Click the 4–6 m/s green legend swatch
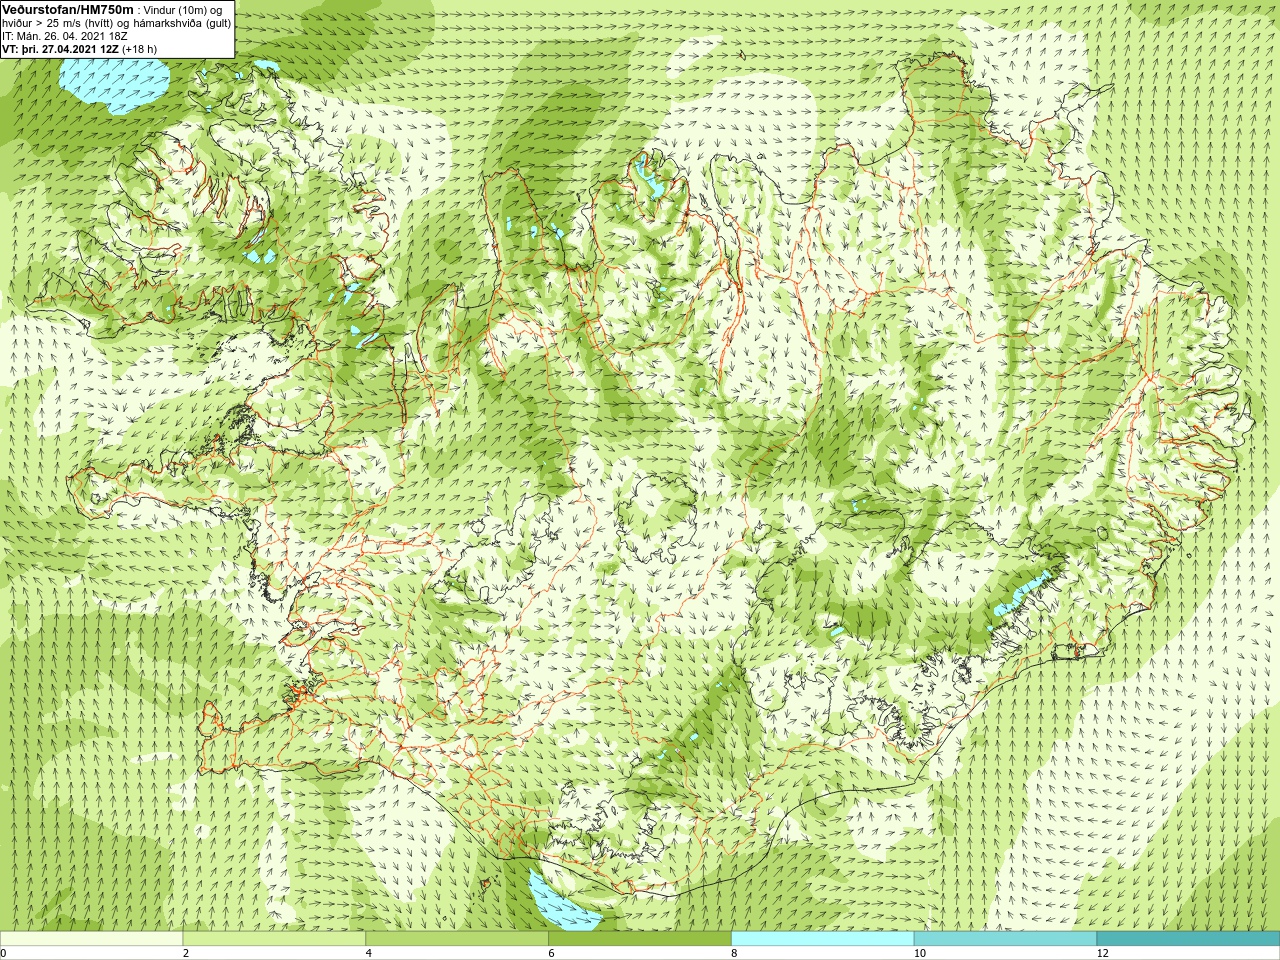Image resolution: width=1280 pixels, height=960 pixels. (x=457, y=939)
